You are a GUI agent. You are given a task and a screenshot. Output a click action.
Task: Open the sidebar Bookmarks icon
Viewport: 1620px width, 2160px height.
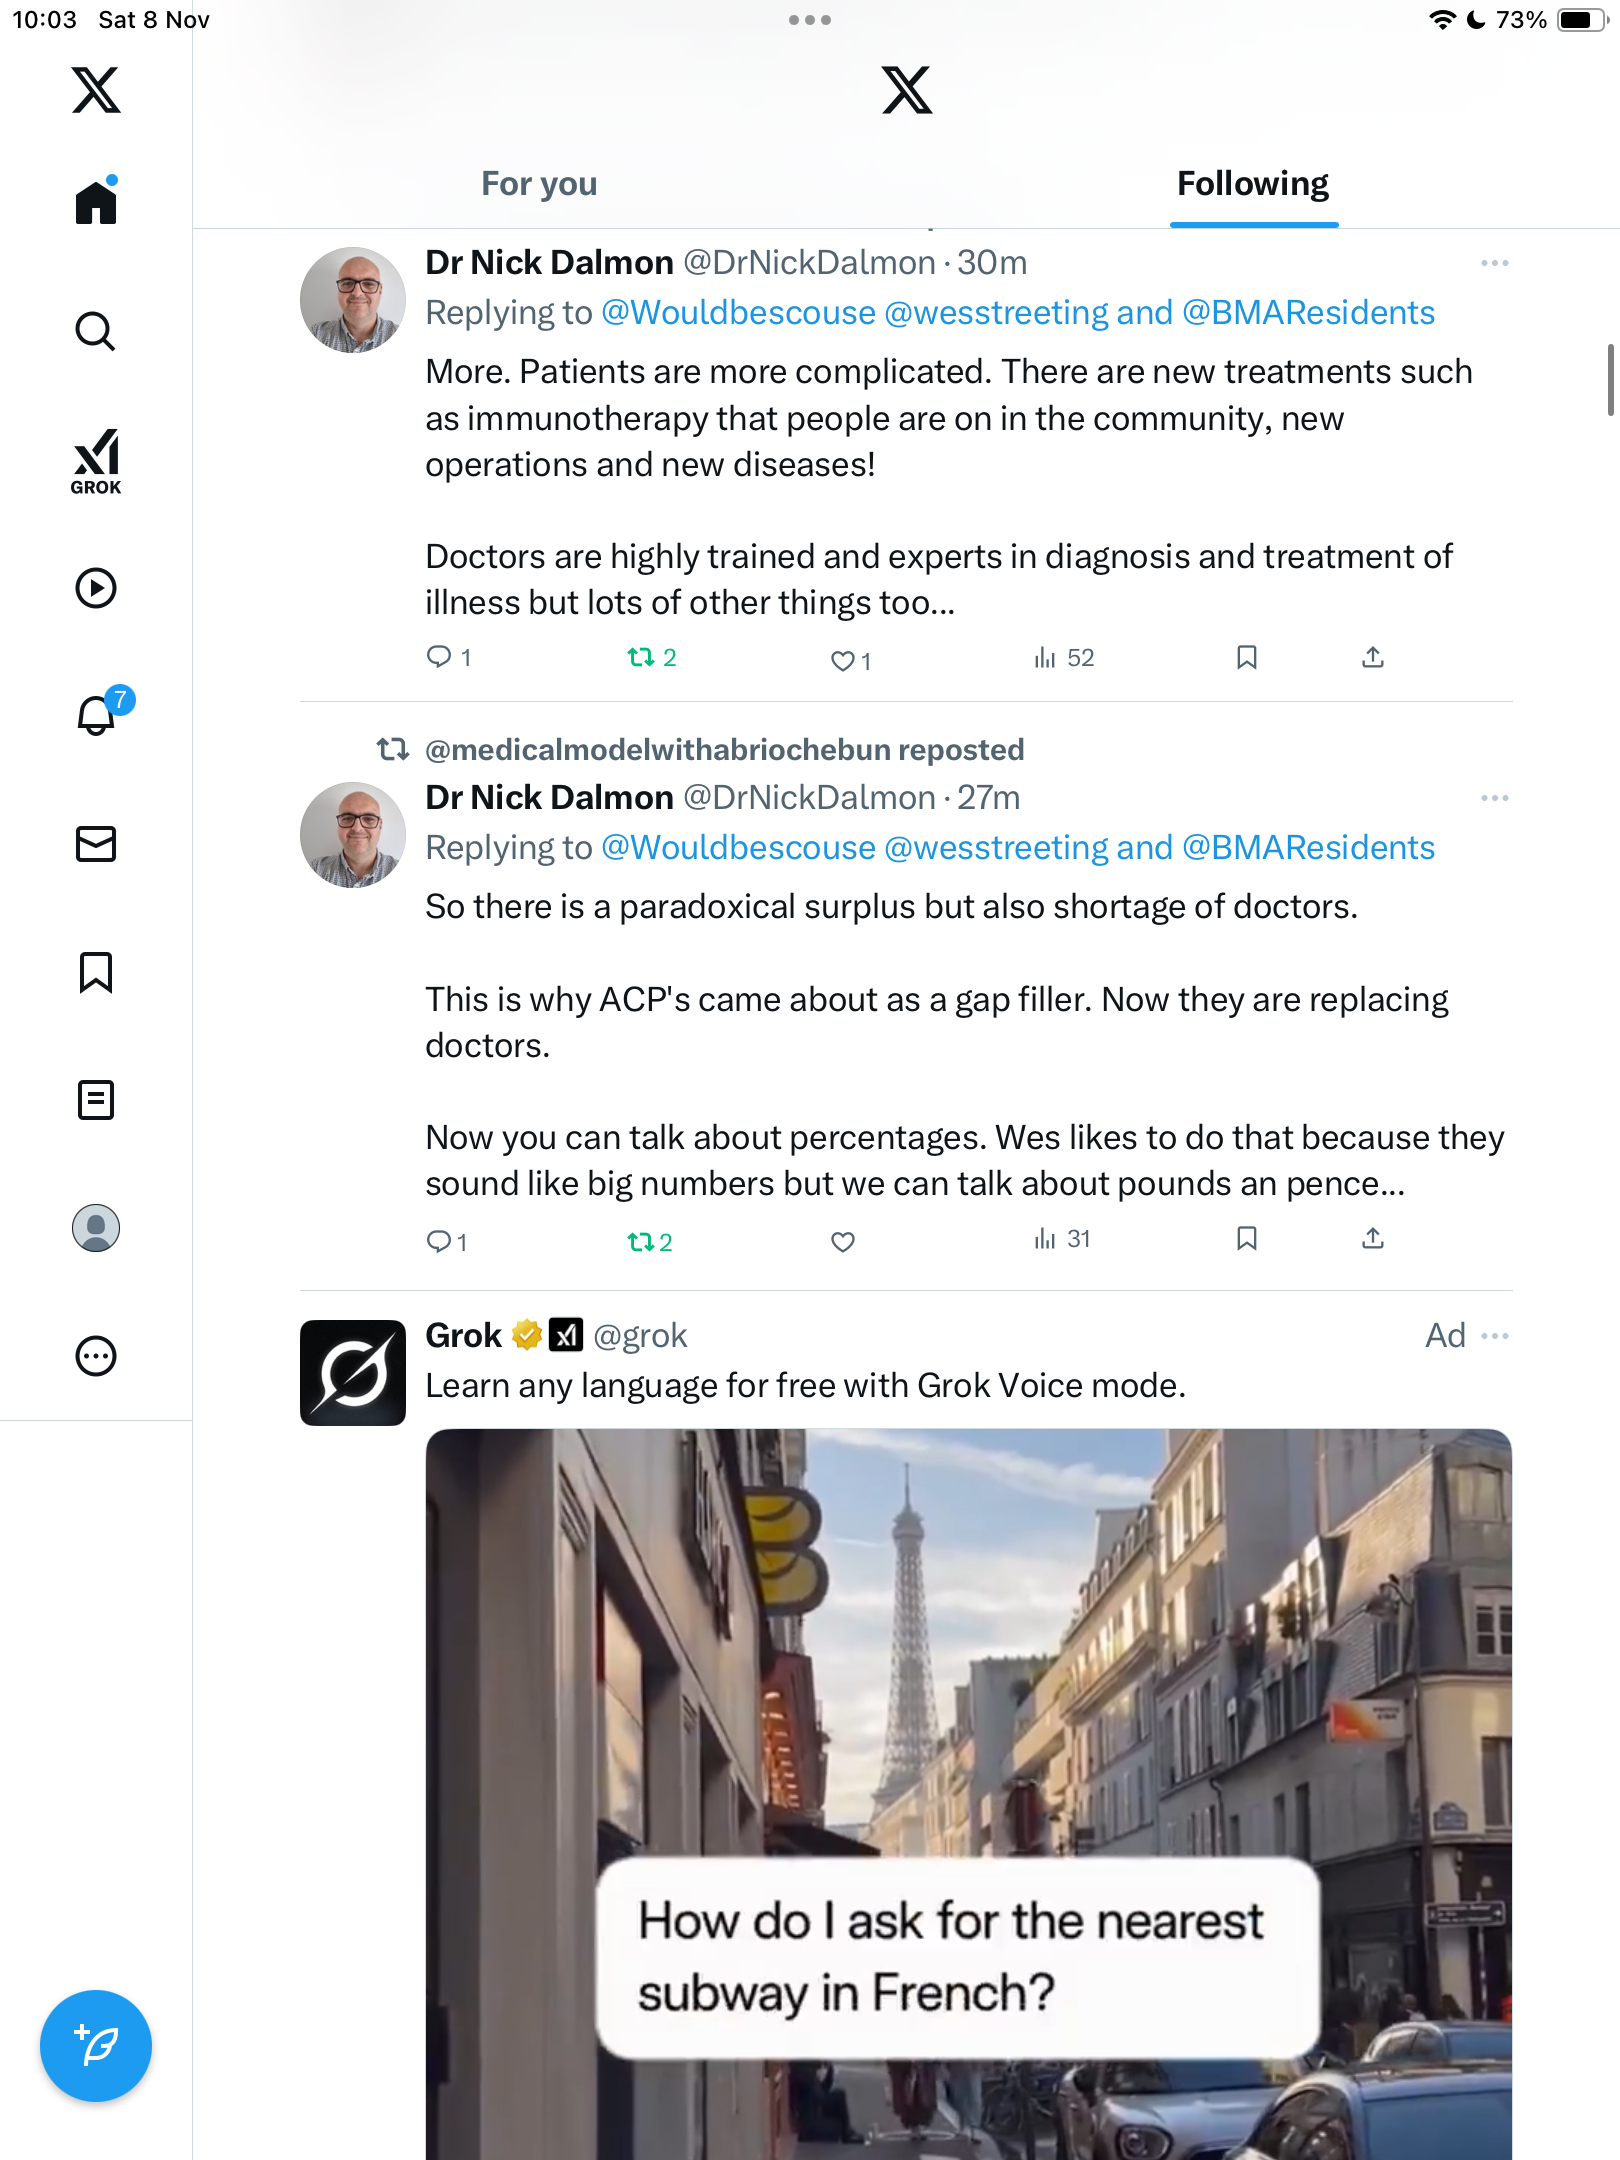96,972
